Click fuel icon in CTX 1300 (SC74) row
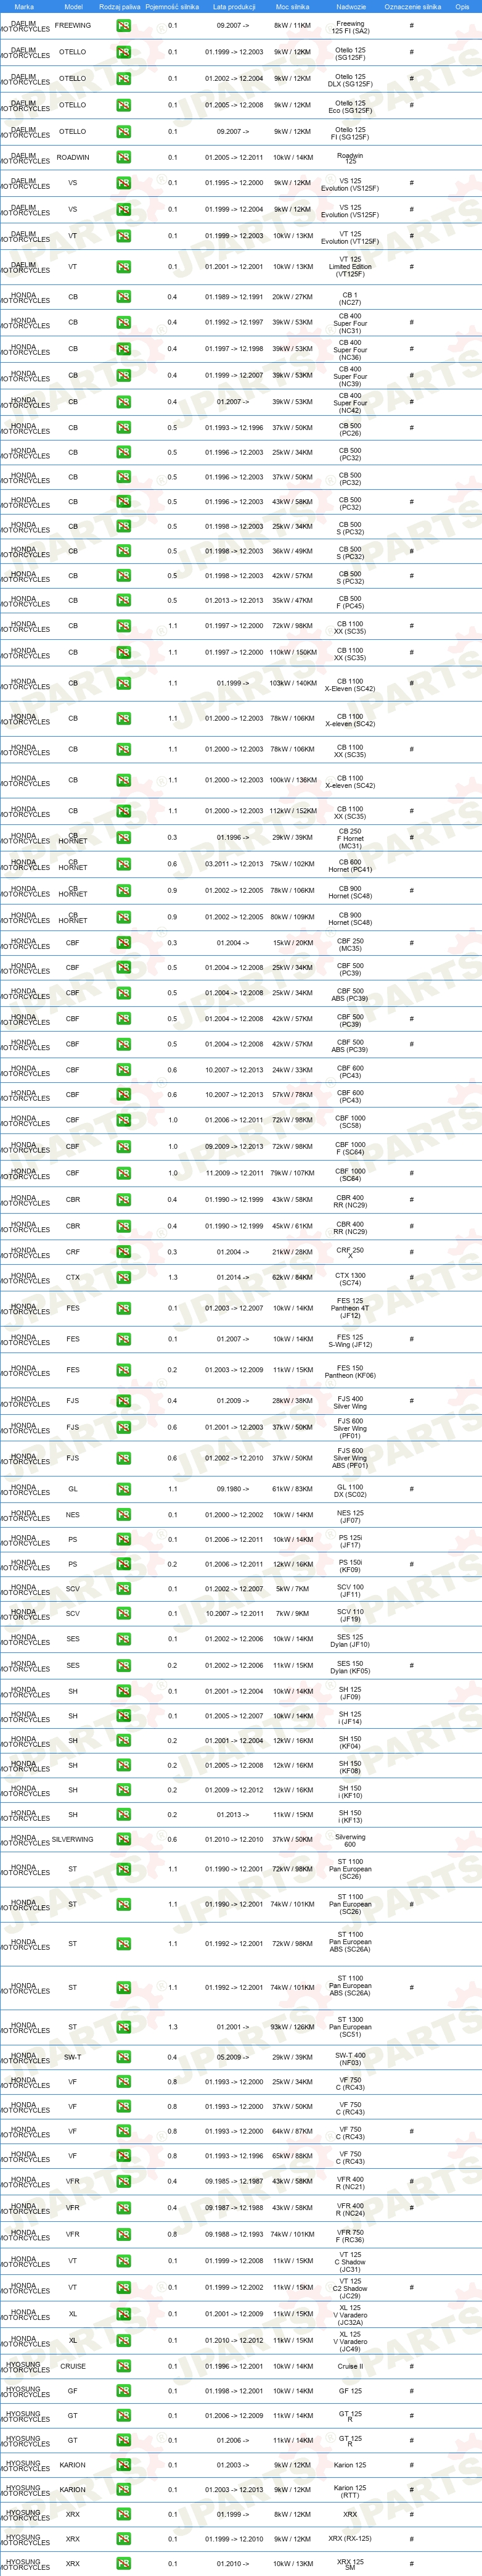 (123, 1277)
